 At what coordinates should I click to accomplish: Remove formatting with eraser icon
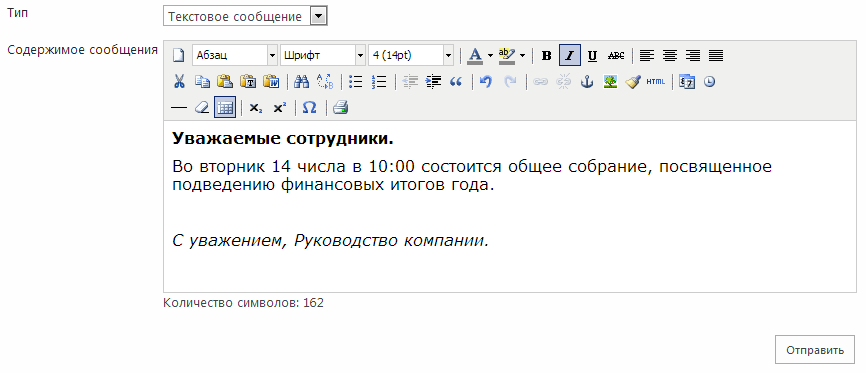click(x=202, y=108)
